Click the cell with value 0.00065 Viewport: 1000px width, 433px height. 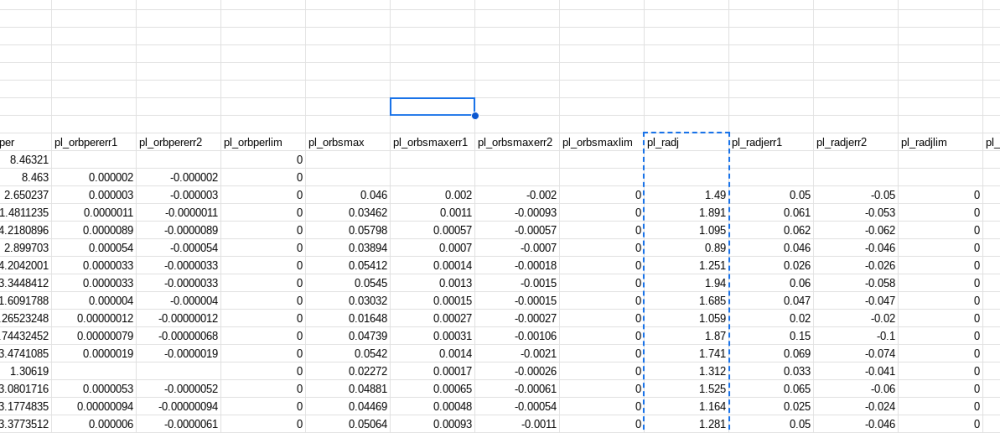pyautogui.click(x=433, y=389)
